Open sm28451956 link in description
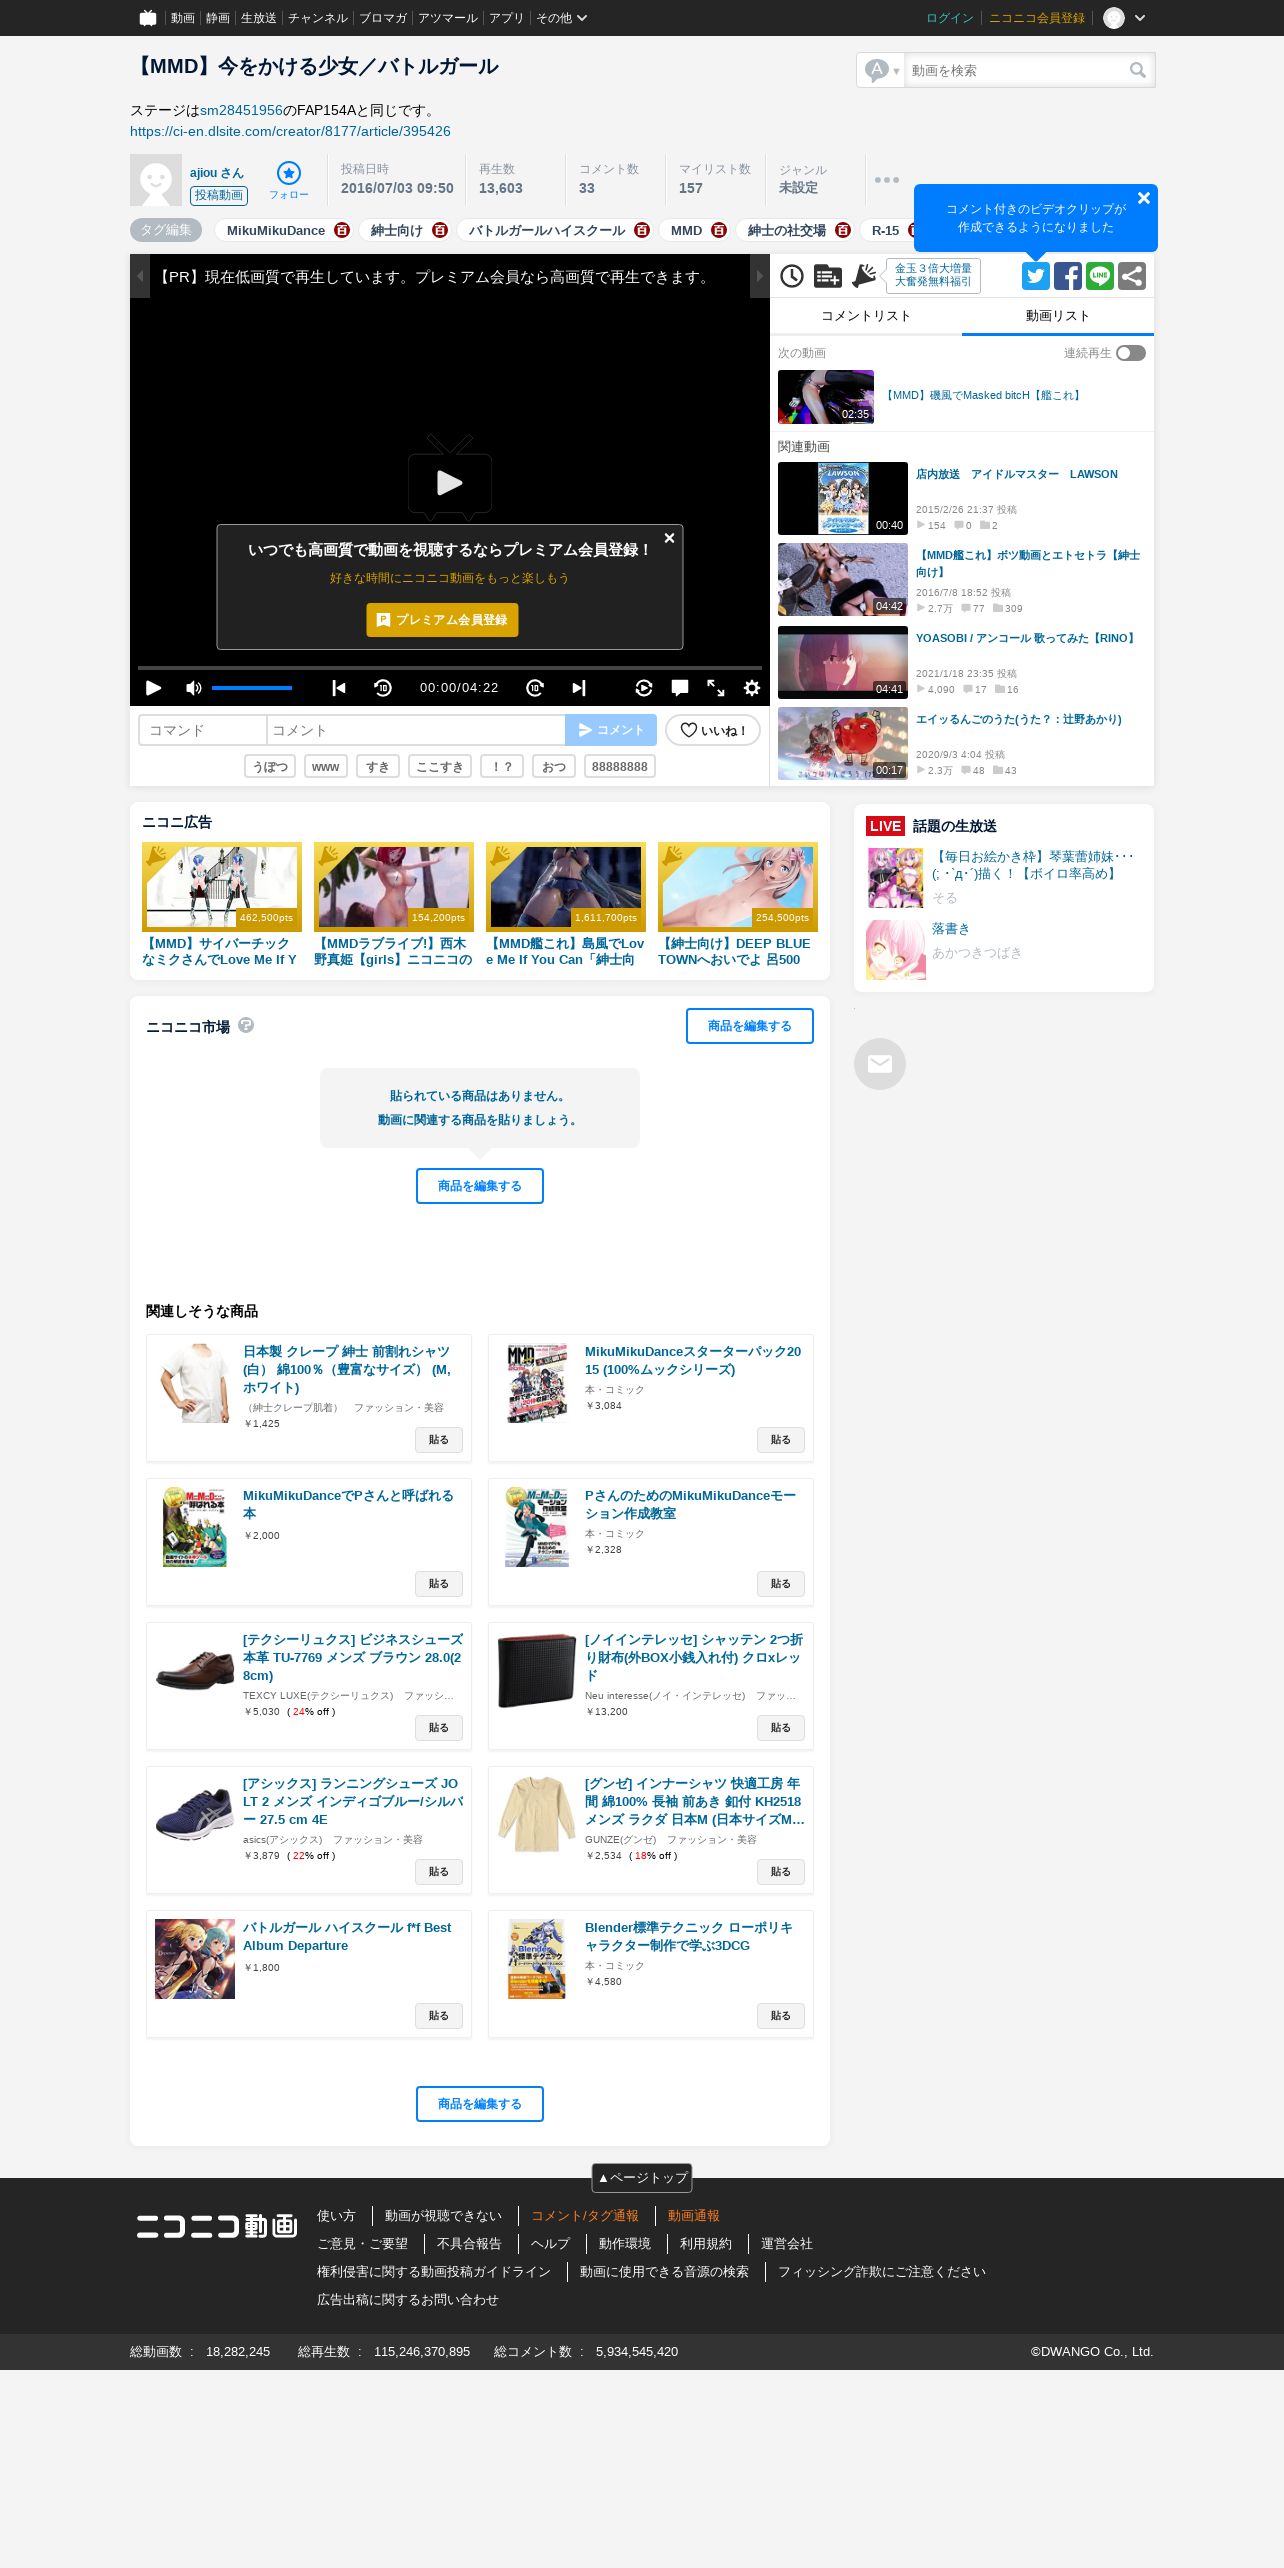Image resolution: width=1284 pixels, height=2568 pixels. click(x=241, y=110)
